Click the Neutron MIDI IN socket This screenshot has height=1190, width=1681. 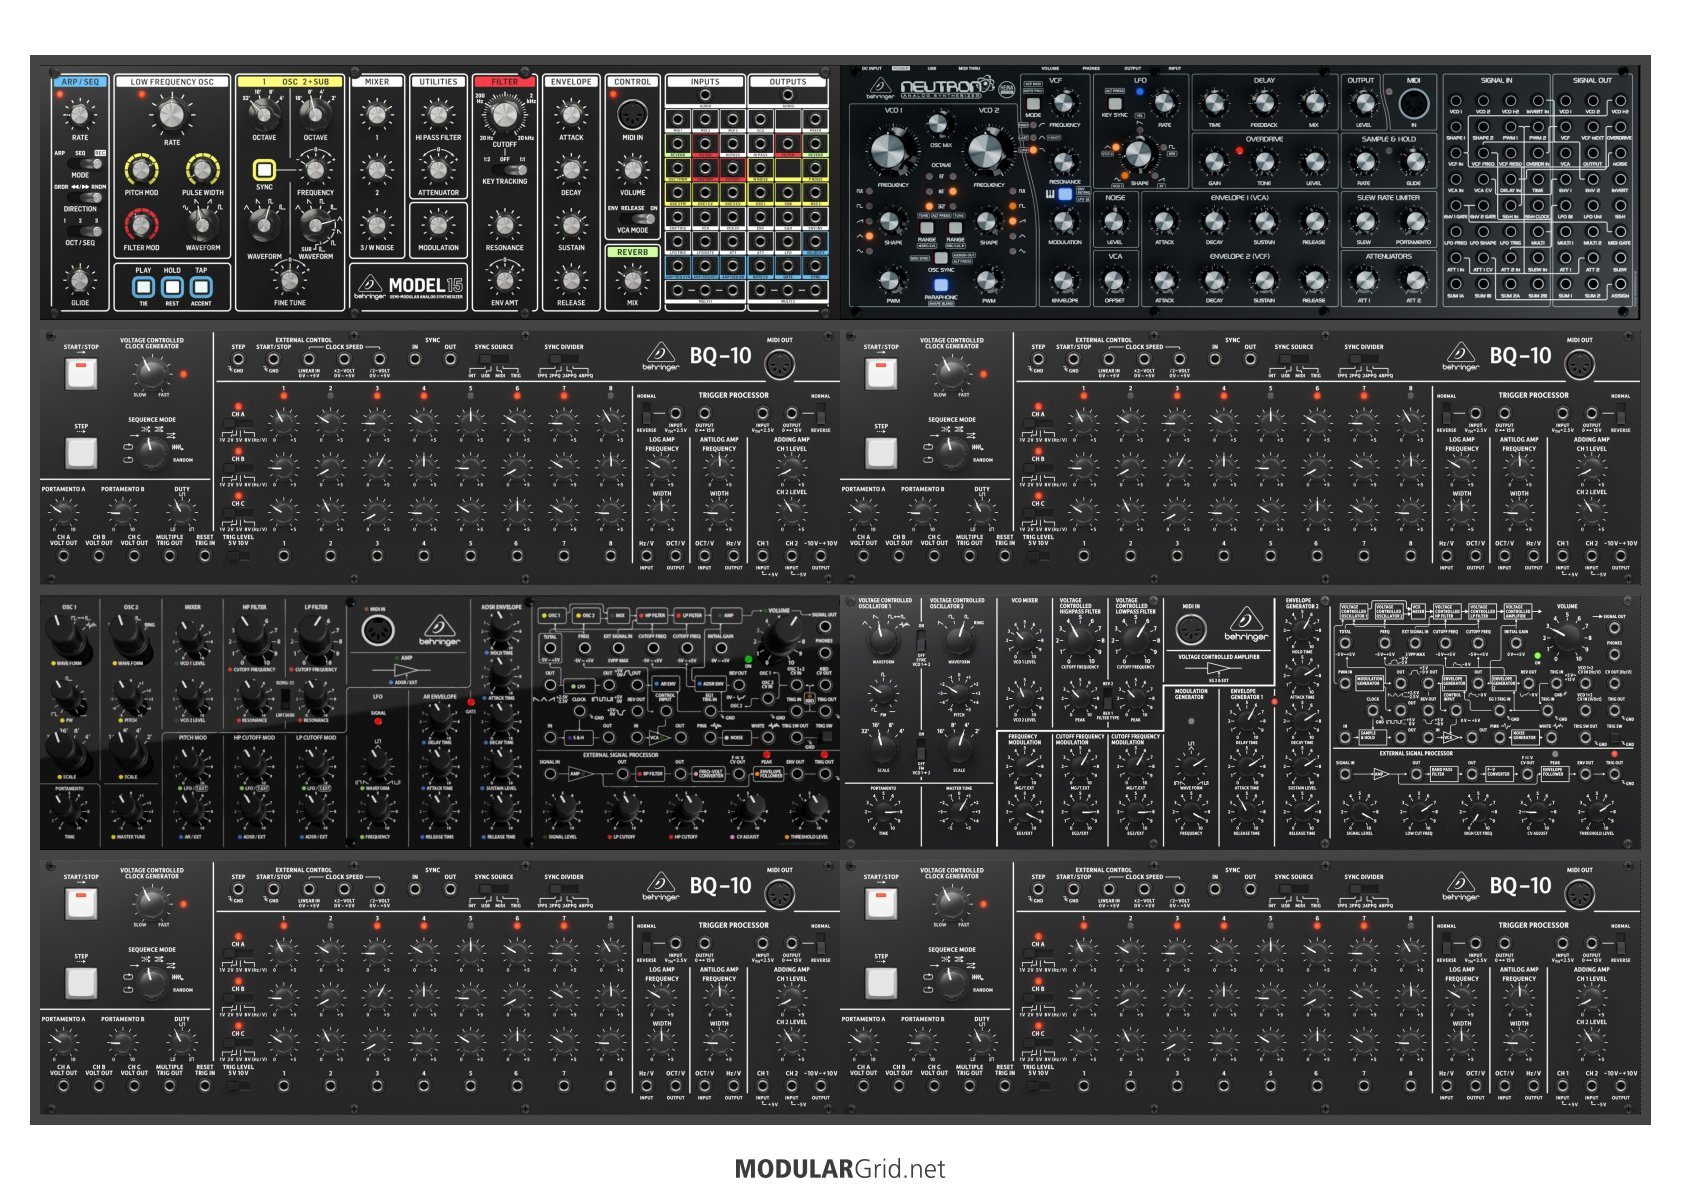1413,104
